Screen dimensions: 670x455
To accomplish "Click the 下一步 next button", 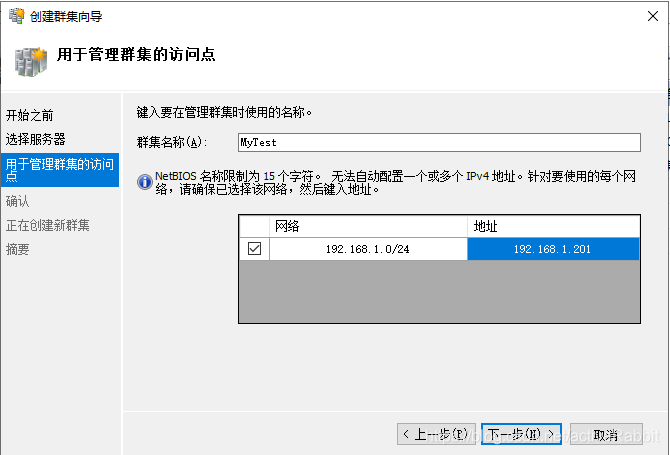I will click(x=521, y=434).
